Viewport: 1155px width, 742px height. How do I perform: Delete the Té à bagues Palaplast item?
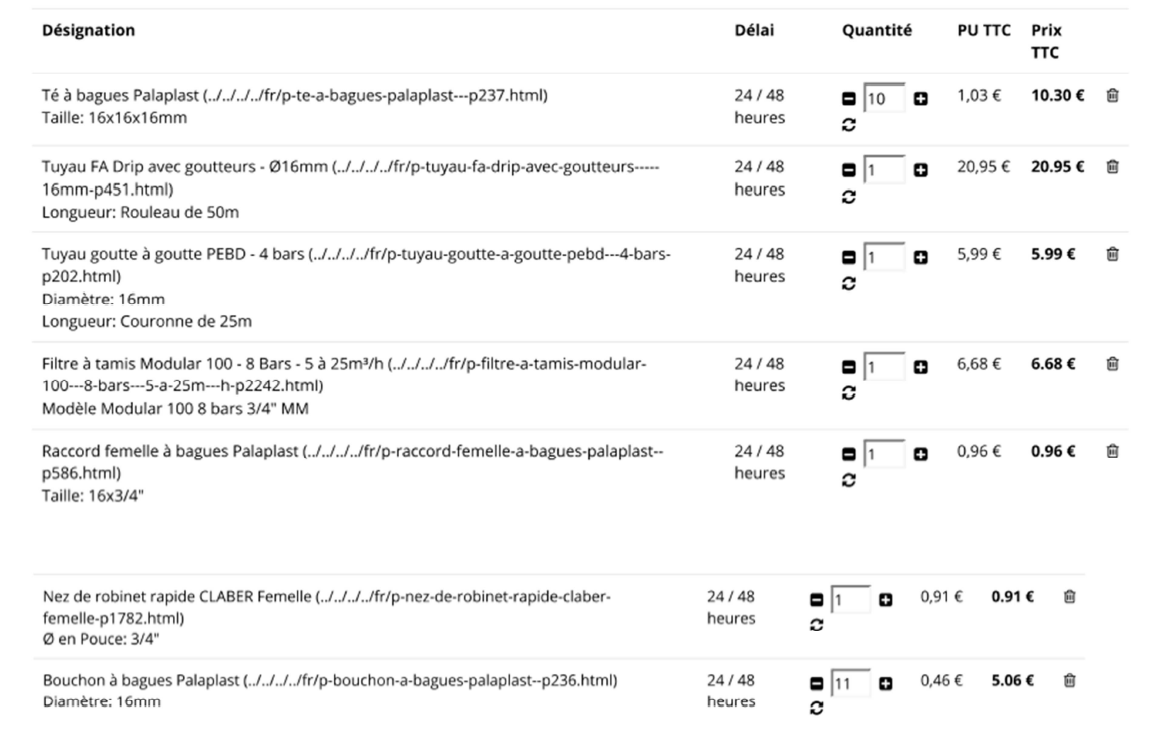1111,96
